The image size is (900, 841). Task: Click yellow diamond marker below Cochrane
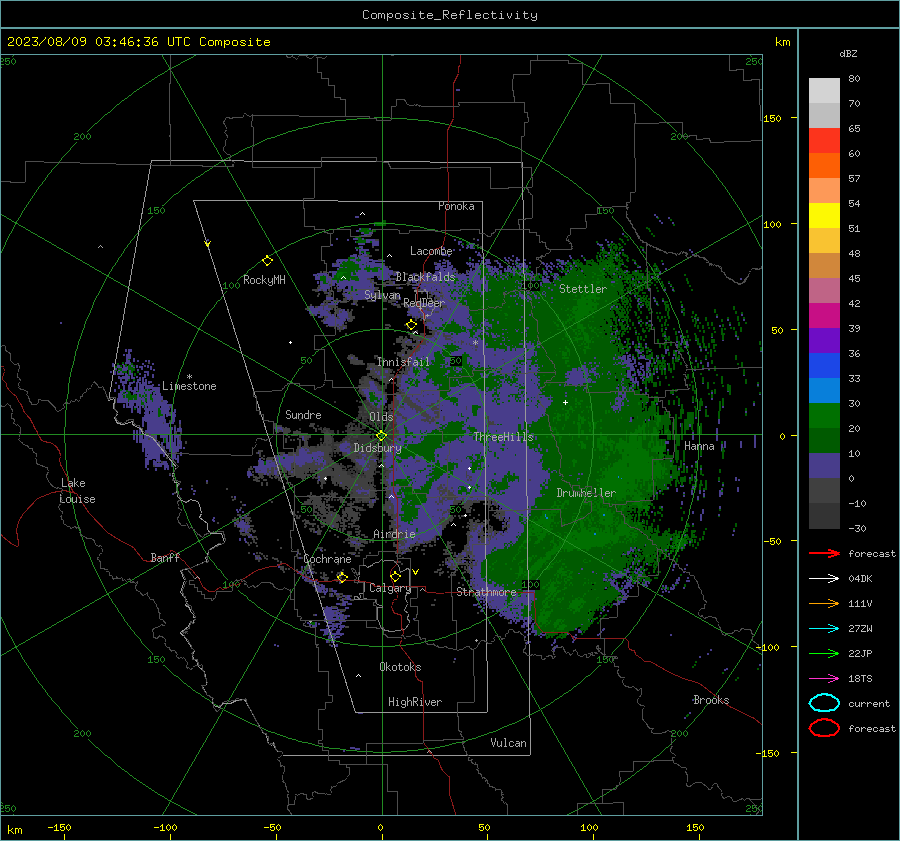(342, 577)
